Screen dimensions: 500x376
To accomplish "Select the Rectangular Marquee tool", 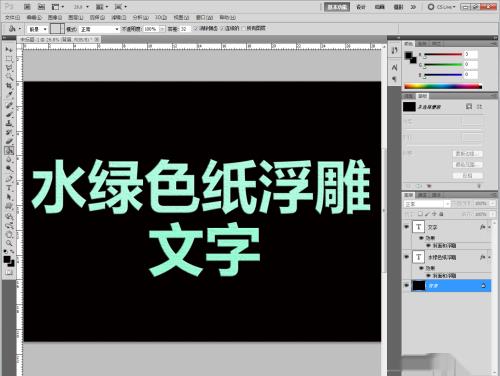I will coord(9,59).
